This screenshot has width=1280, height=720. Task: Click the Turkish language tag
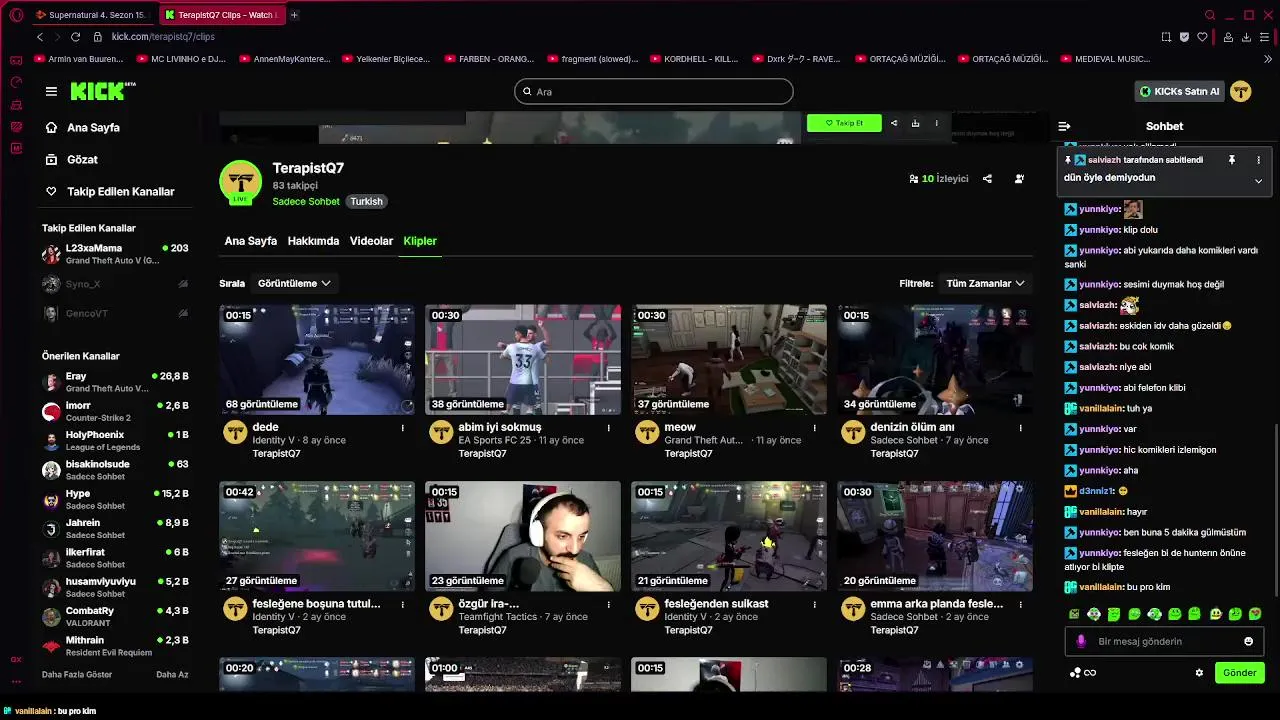[366, 201]
